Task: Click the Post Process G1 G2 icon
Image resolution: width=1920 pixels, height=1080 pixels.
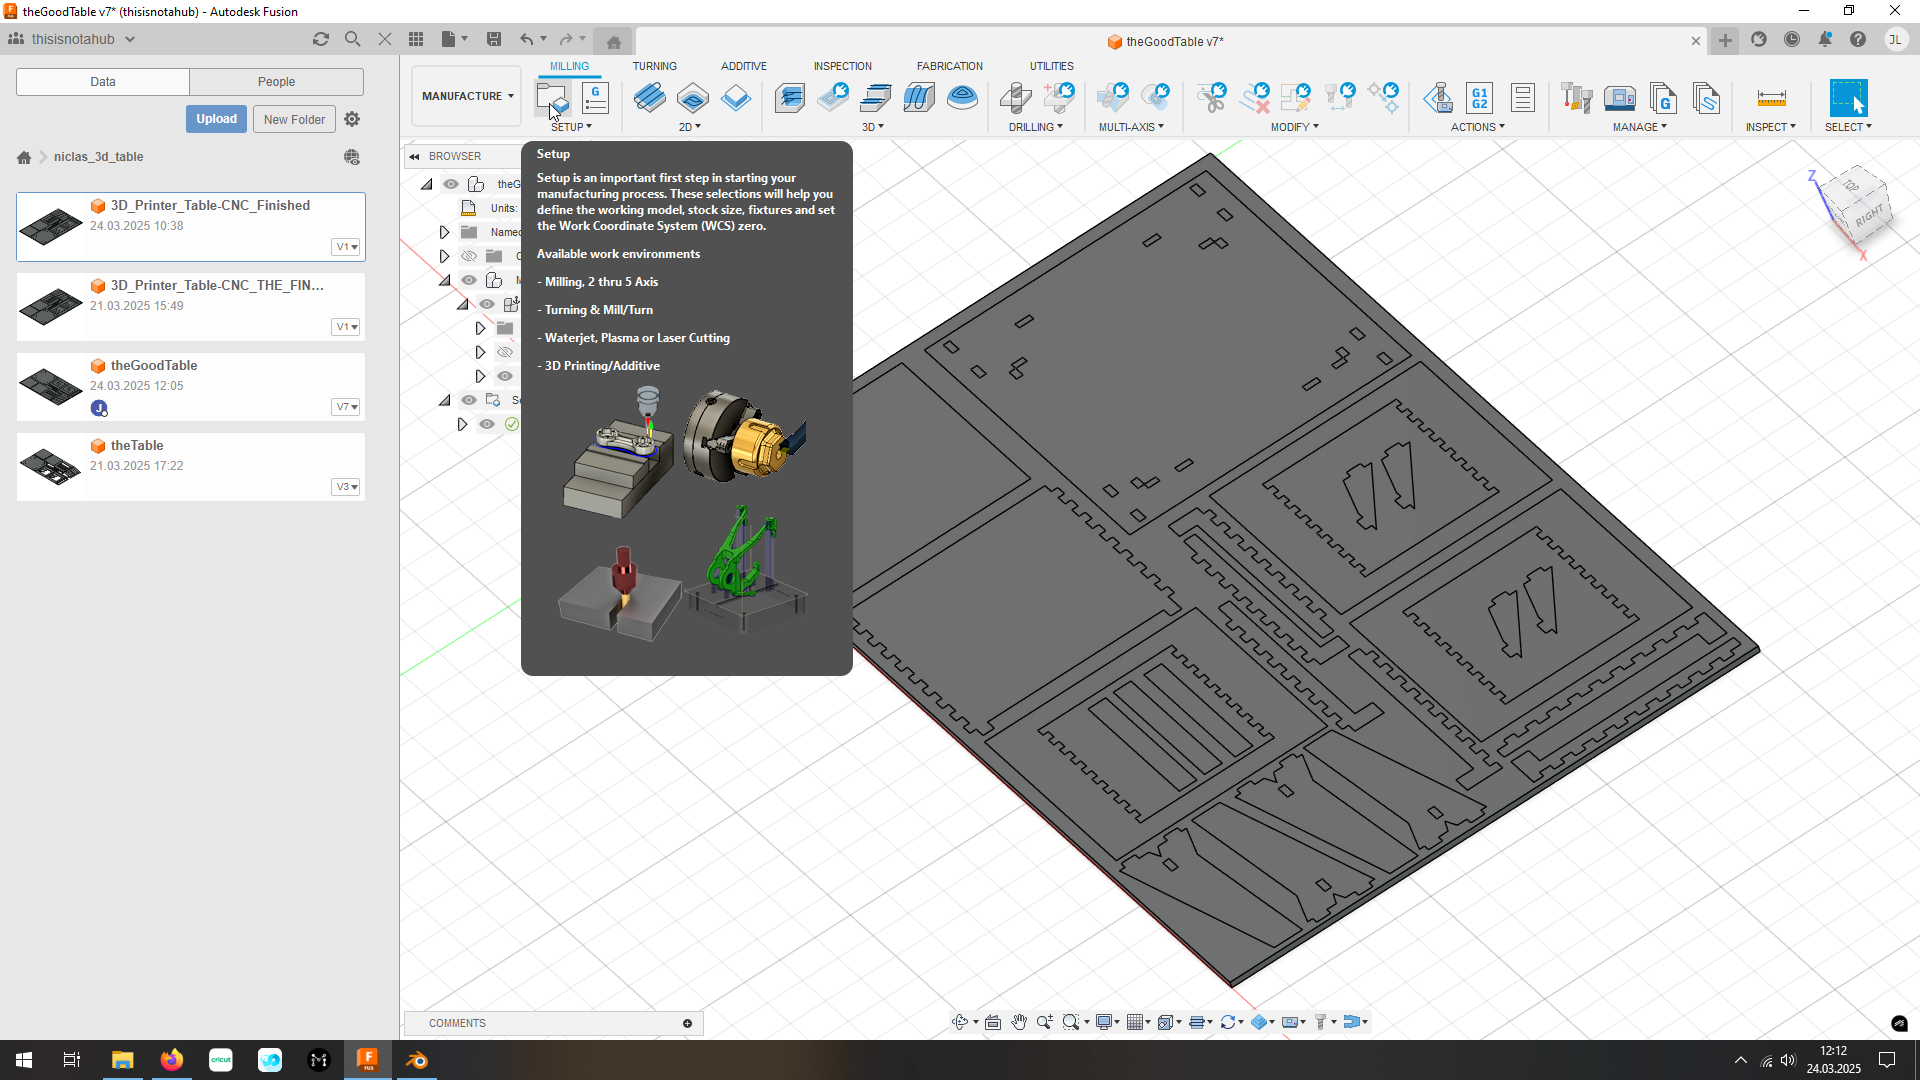Action: (x=1480, y=98)
